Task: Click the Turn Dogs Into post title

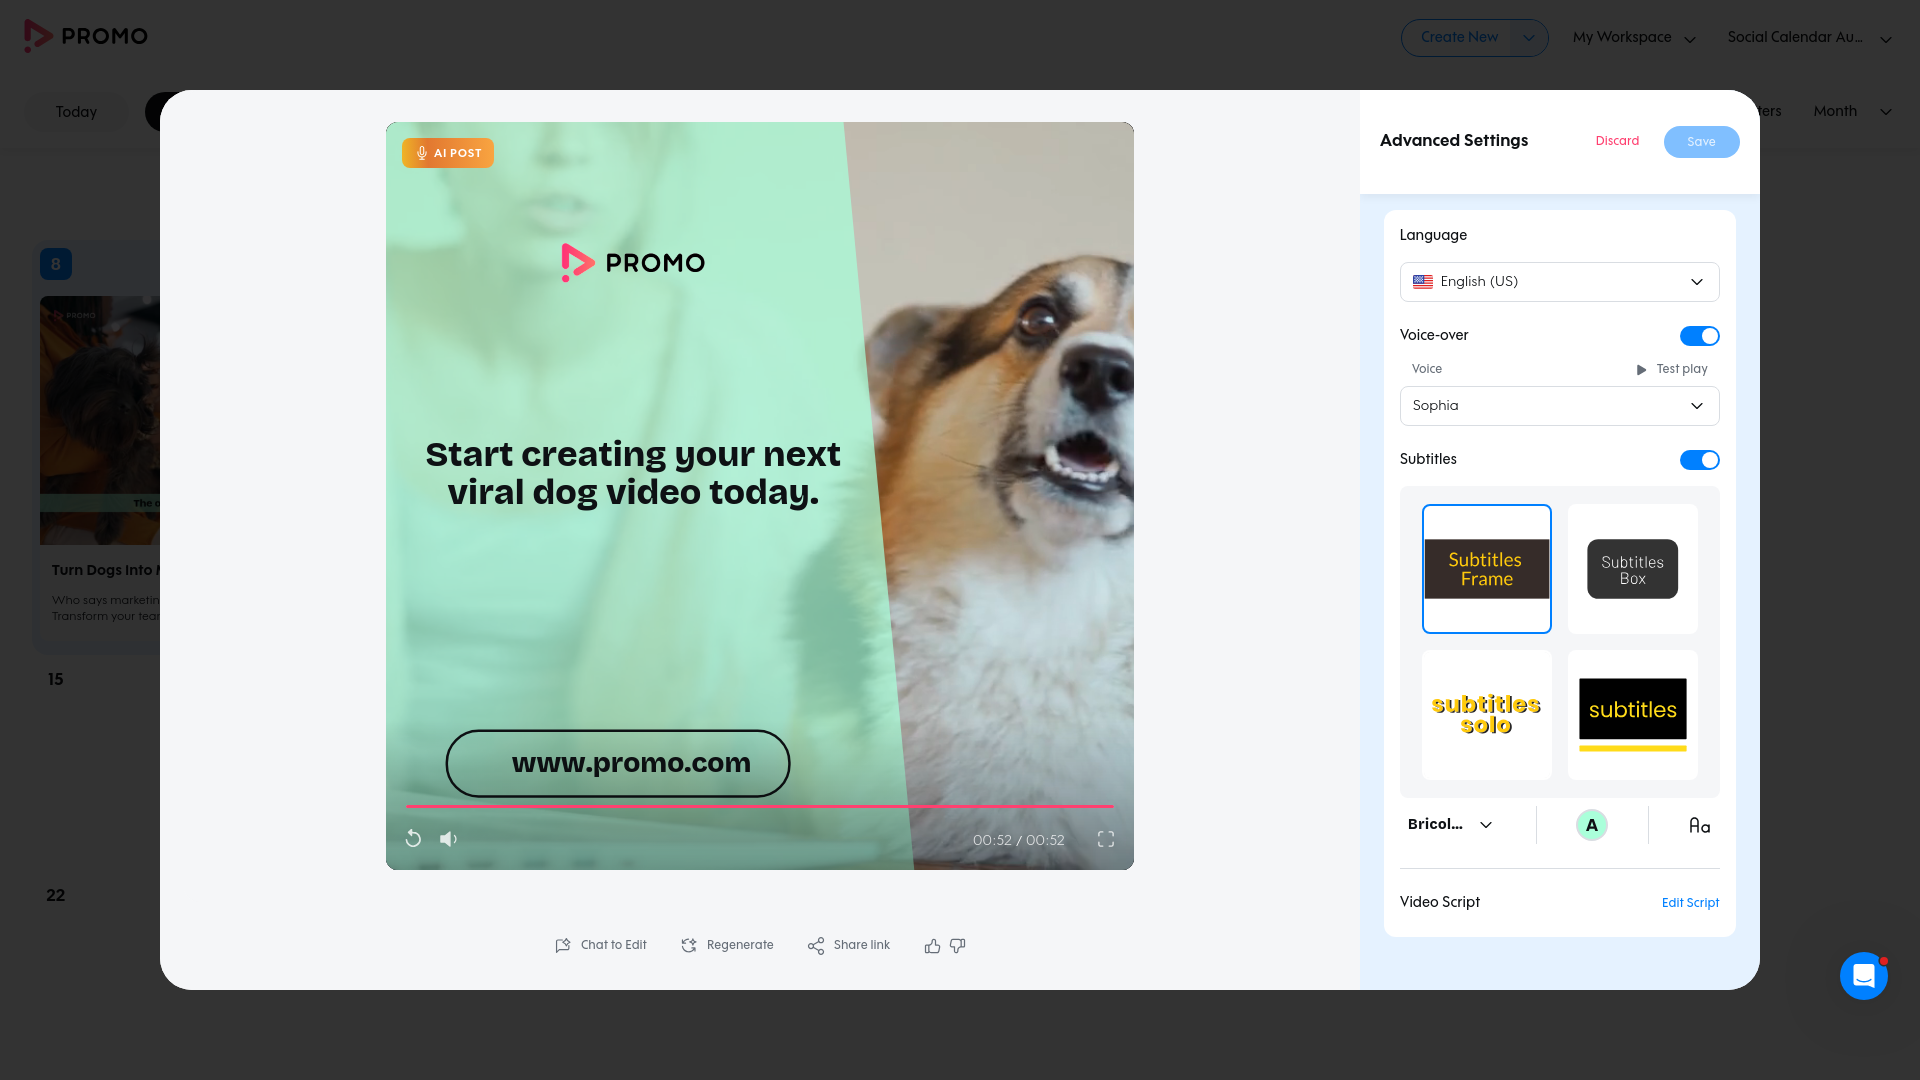Action: click(x=105, y=570)
